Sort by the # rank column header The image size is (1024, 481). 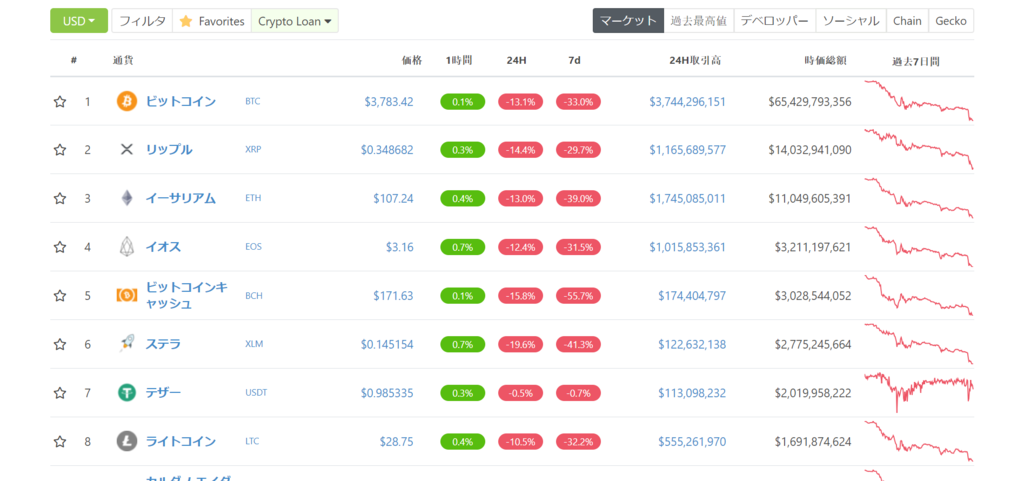tap(74, 61)
